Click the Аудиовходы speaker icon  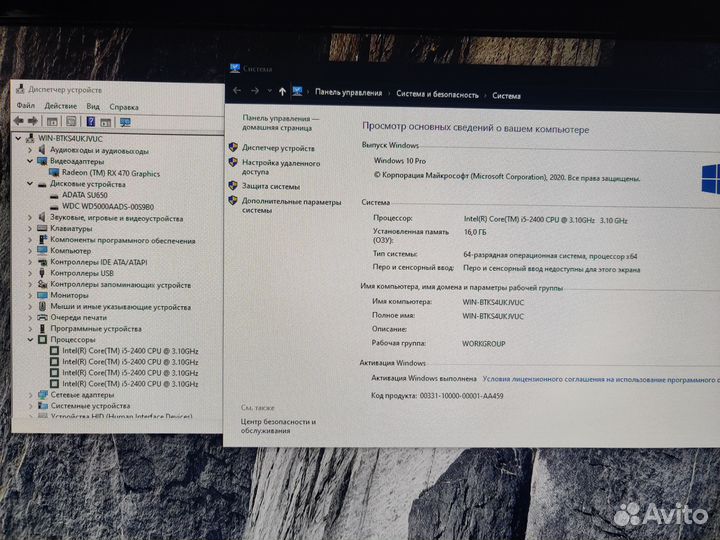pos(42,150)
